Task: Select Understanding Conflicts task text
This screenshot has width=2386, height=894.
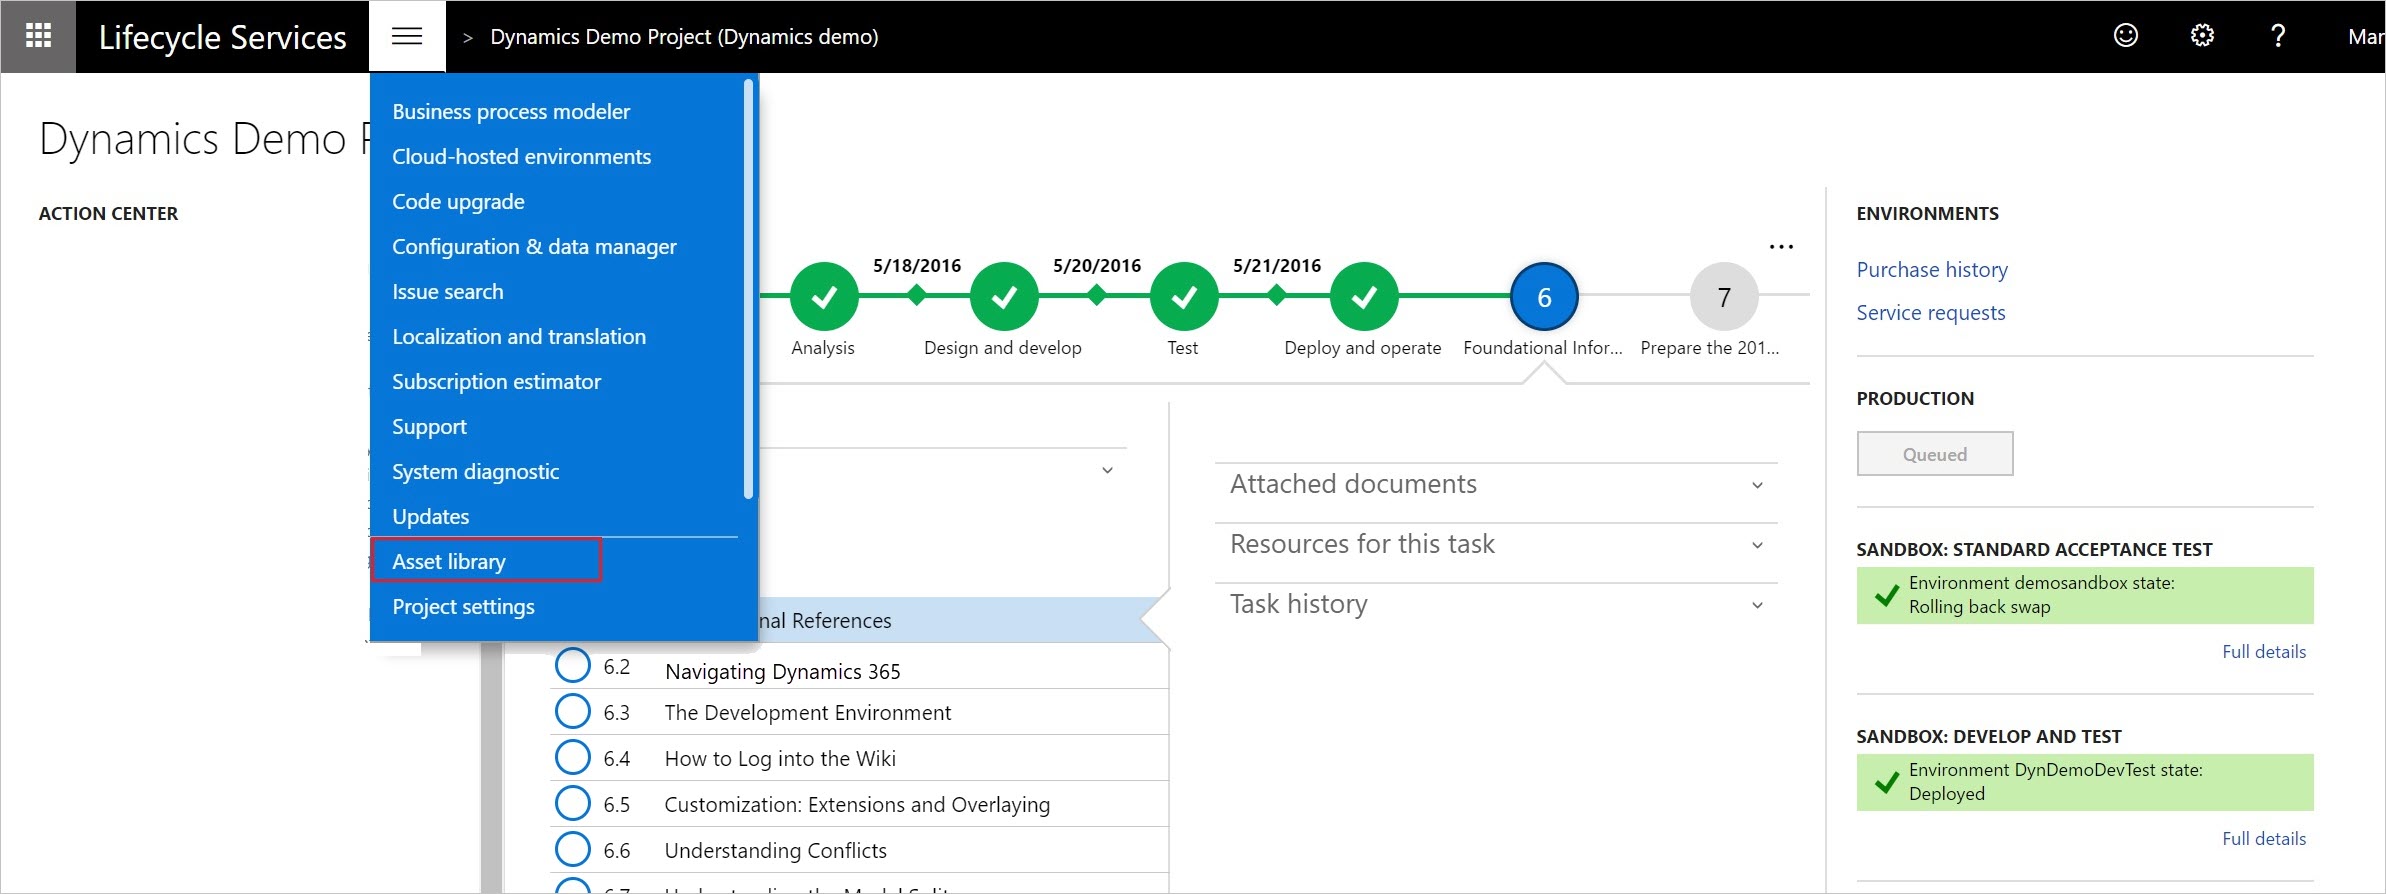Action: 775,851
